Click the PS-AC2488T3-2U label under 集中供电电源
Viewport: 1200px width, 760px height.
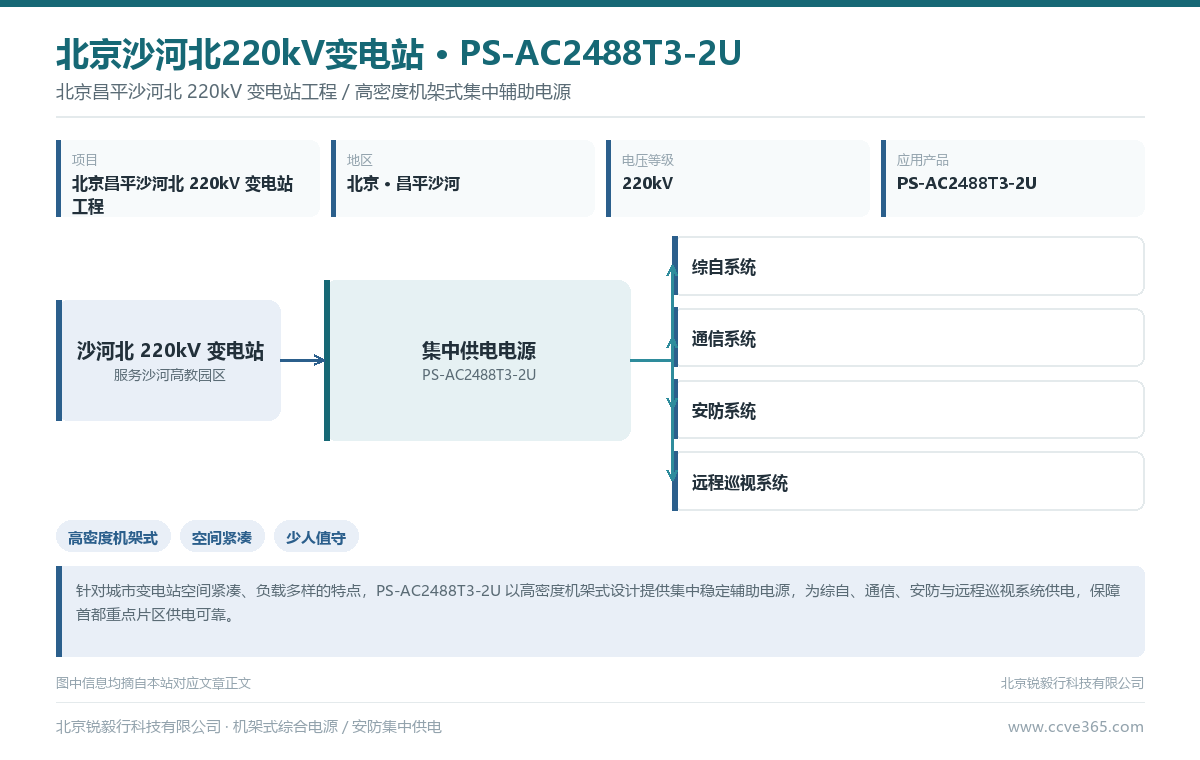[x=479, y=375]
